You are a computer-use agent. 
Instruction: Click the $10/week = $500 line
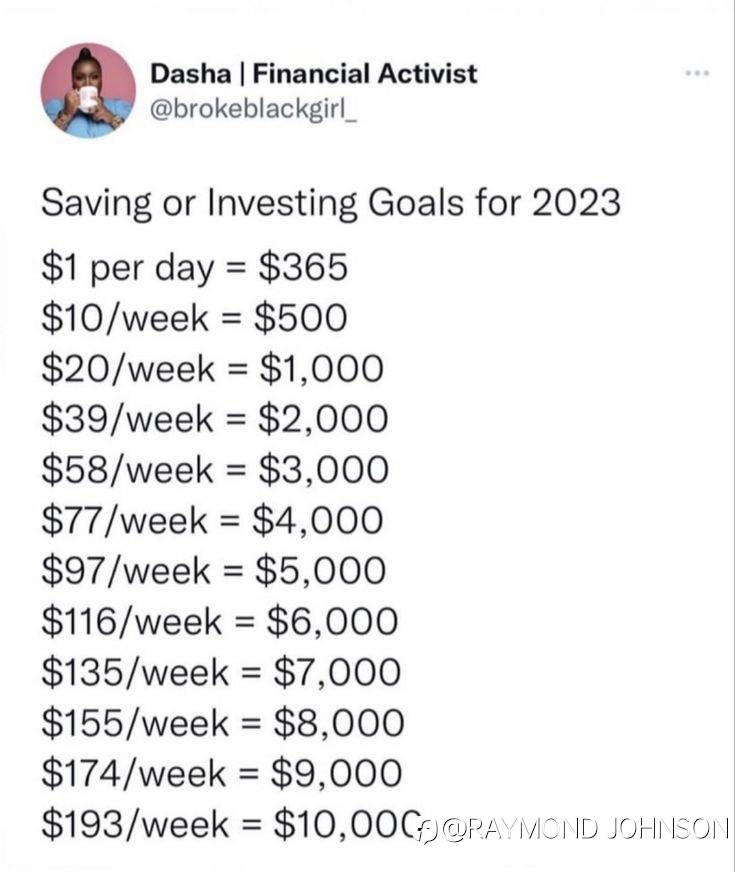point(195,318)
